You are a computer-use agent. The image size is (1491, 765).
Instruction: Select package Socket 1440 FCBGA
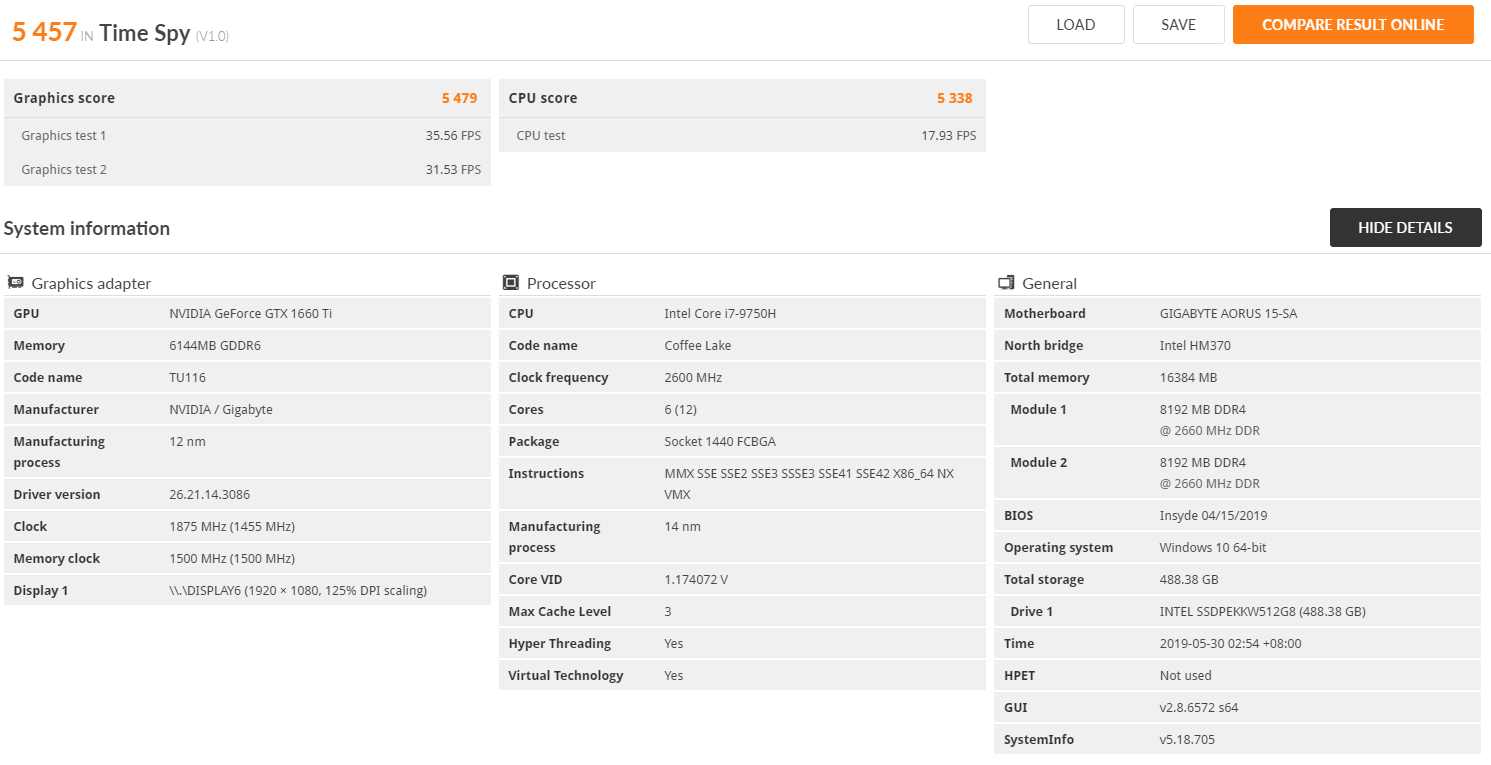tap(720, 441)
